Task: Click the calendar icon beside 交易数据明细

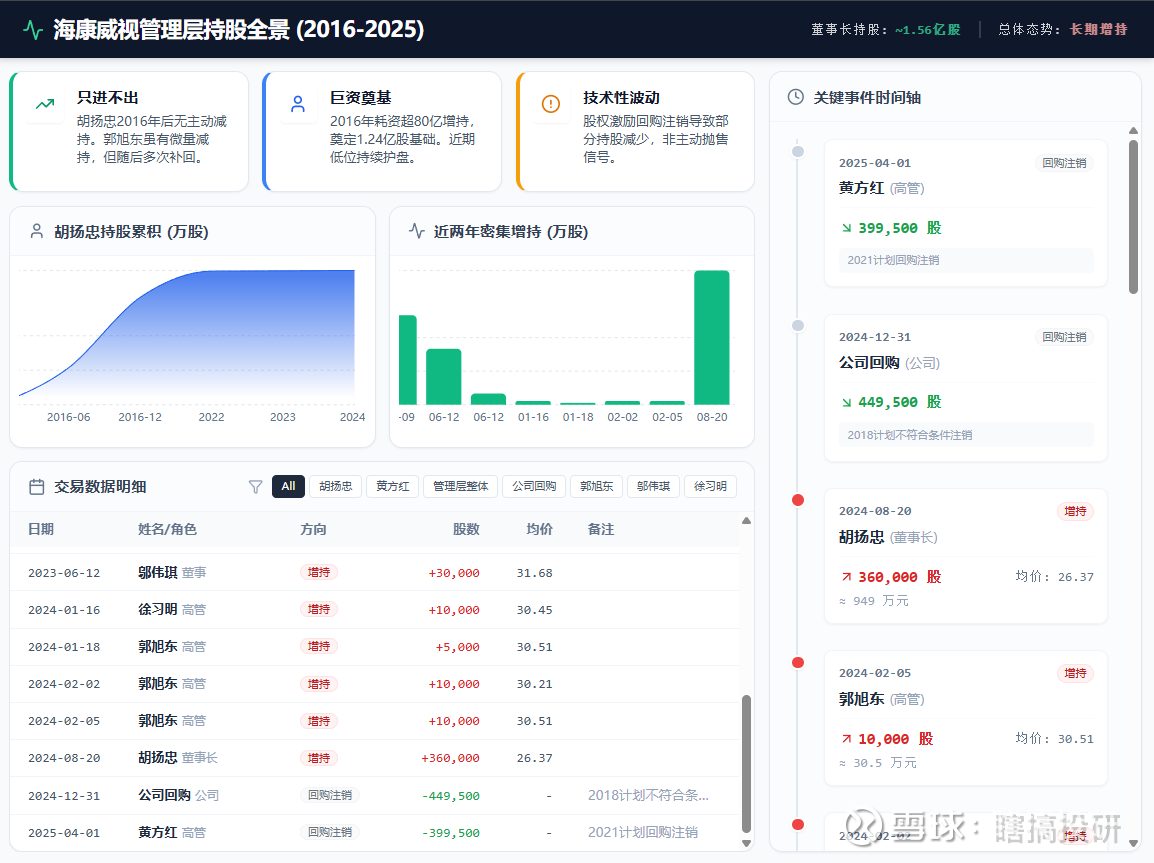Action: [x=36, y=486]
